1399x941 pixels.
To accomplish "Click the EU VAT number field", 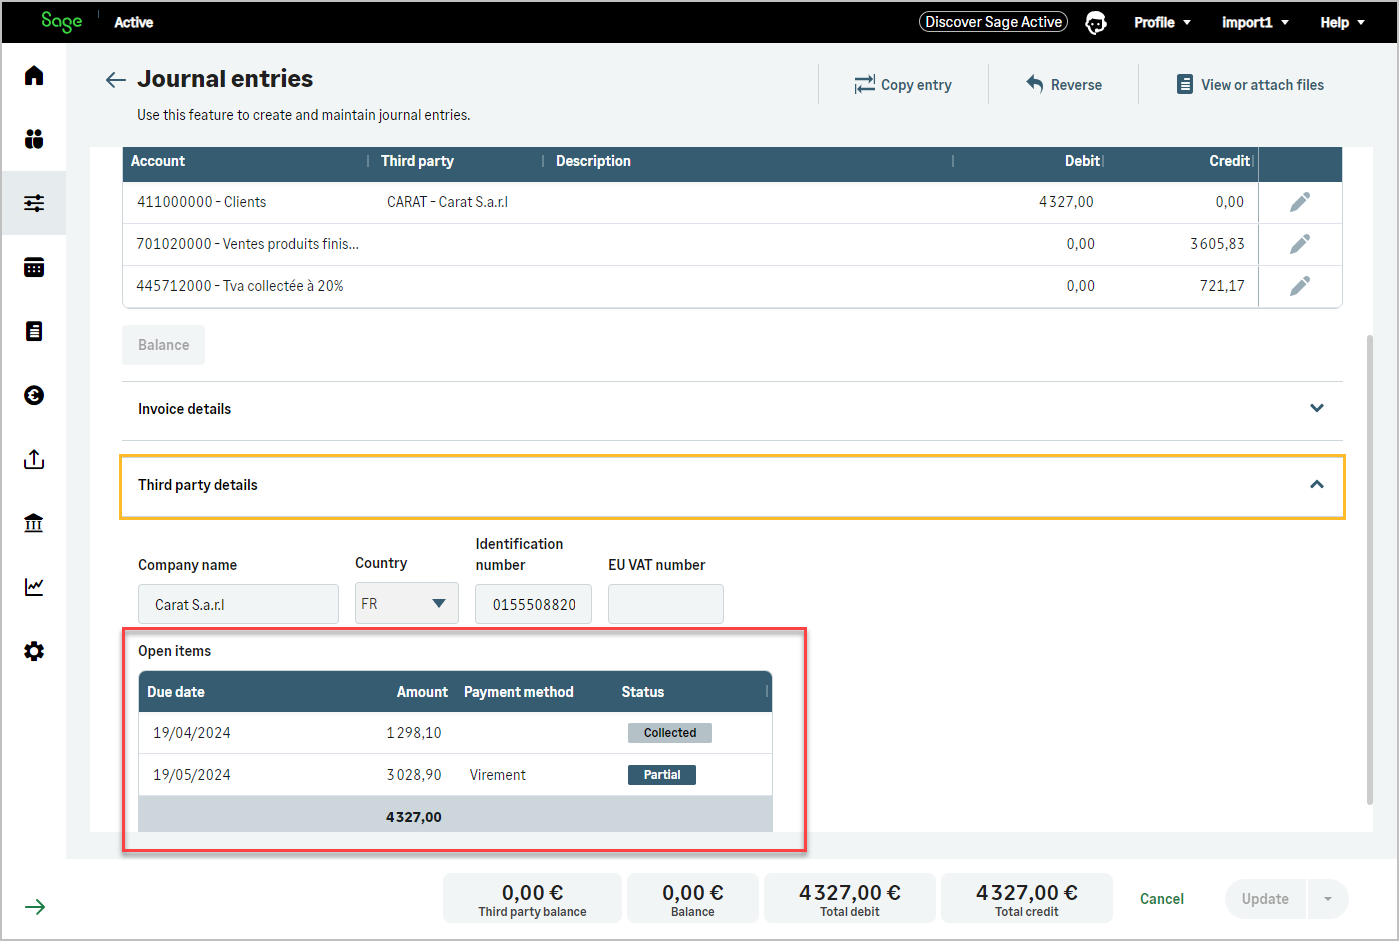I will (665, 604).
